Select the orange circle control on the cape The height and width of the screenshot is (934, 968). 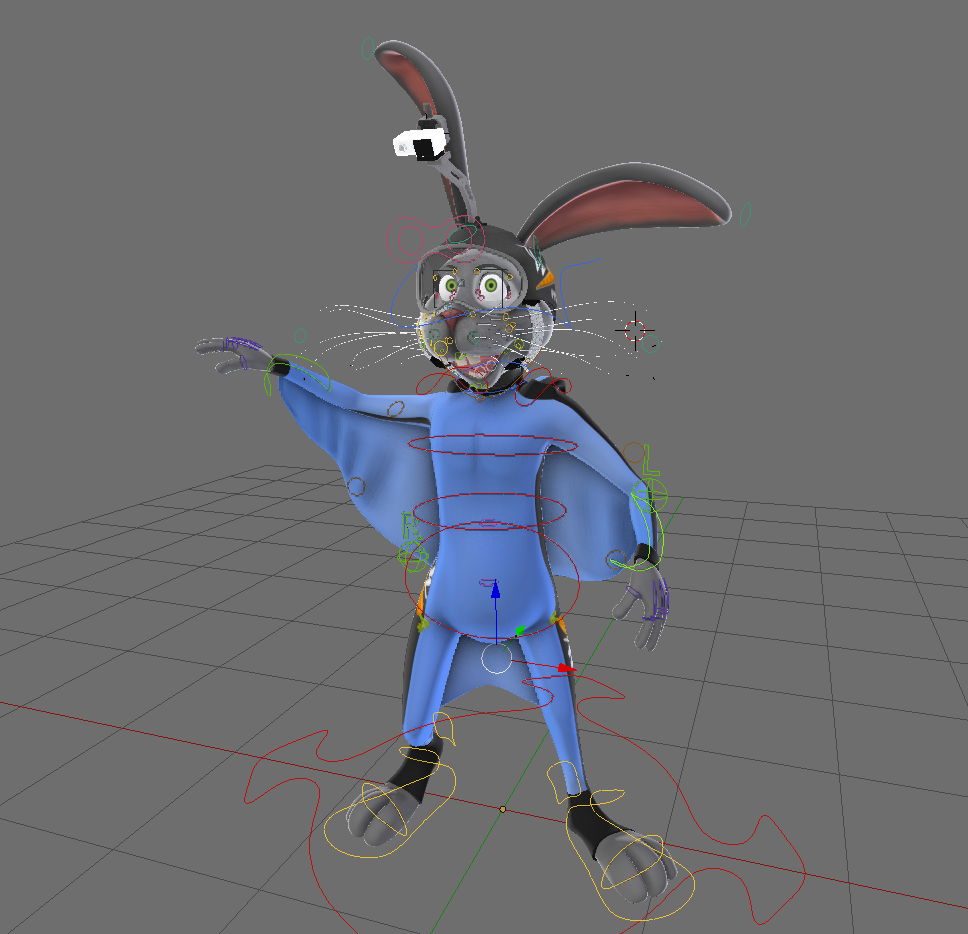[356, 486]
